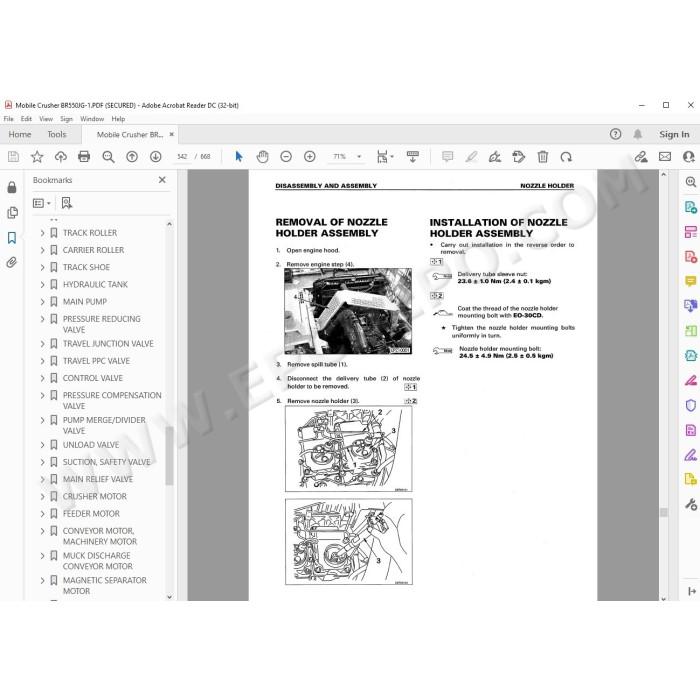Screen dimensions: 700x700
Task: Expand the TRACK ROLLER bookmark
Action: (42, 233)
